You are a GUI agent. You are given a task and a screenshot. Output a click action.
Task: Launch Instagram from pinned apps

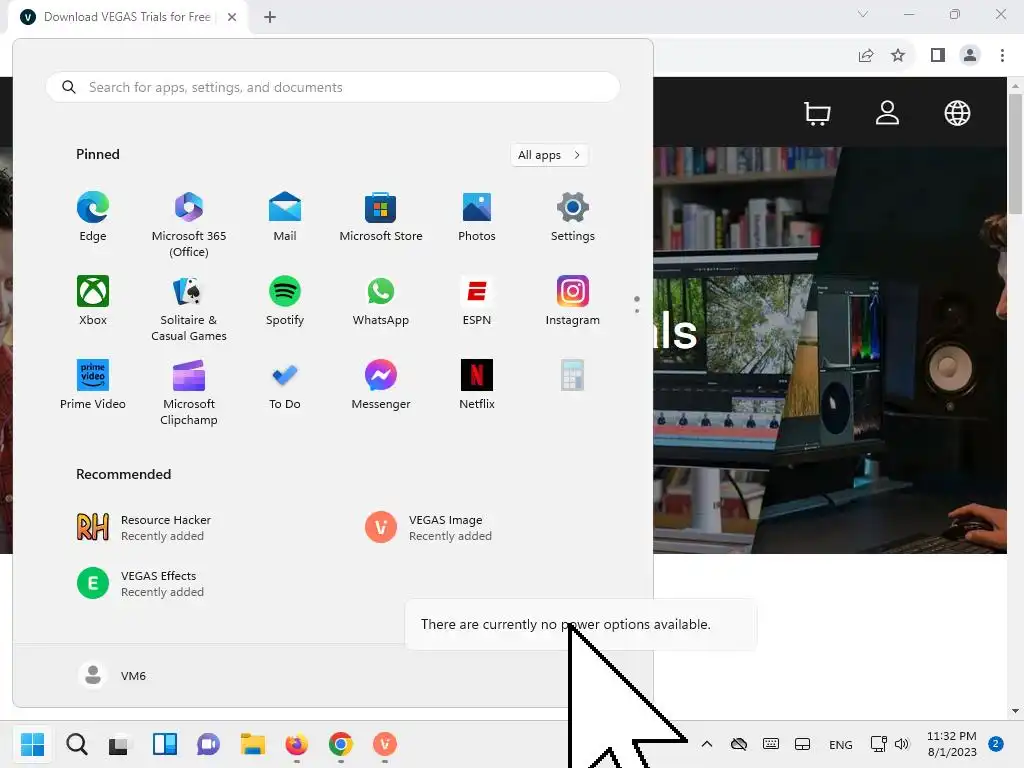pos(573,300)
